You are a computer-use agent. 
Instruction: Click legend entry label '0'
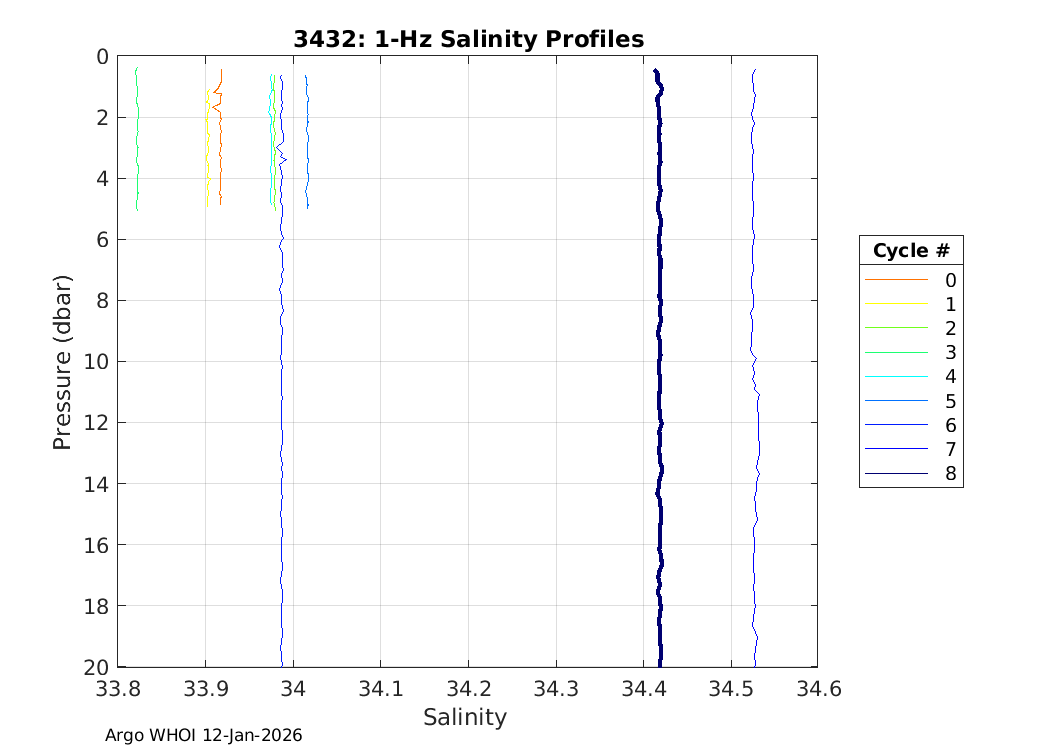950,280
